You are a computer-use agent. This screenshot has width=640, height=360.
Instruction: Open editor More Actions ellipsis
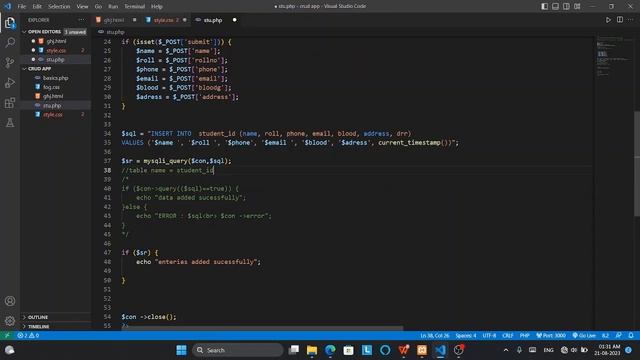click(631, 20)
